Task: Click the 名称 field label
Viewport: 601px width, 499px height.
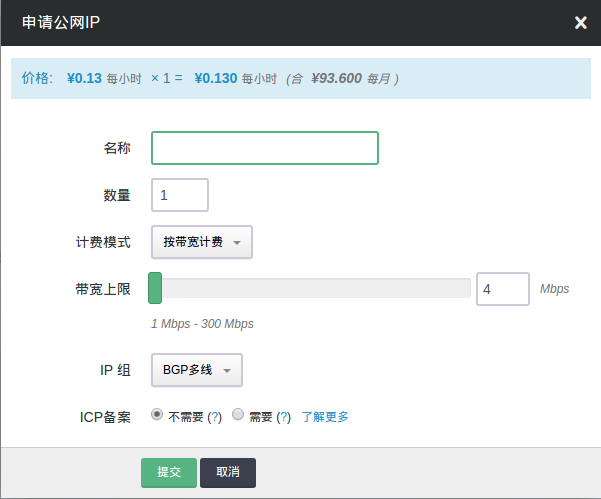Action: [x=117, y=148]
